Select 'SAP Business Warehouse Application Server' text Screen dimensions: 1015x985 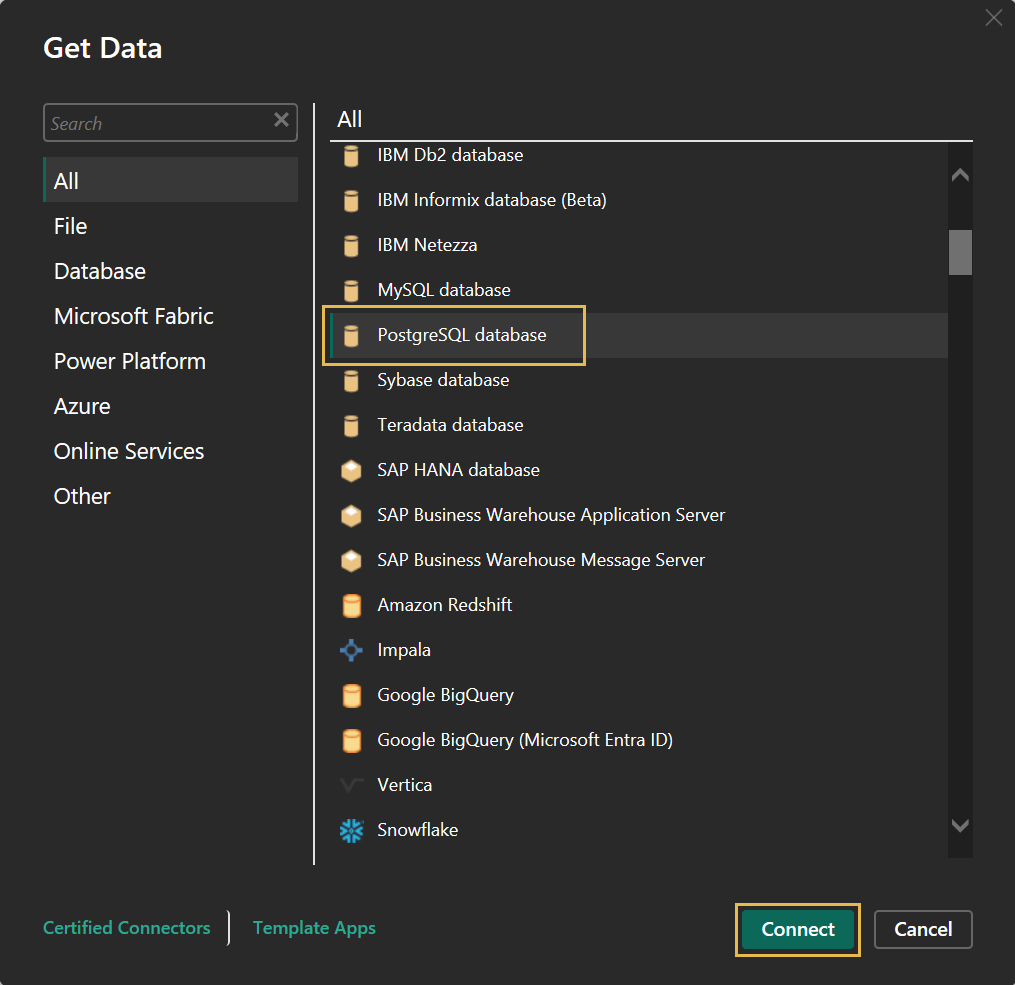pyautogui.click(x=552, y=515)
